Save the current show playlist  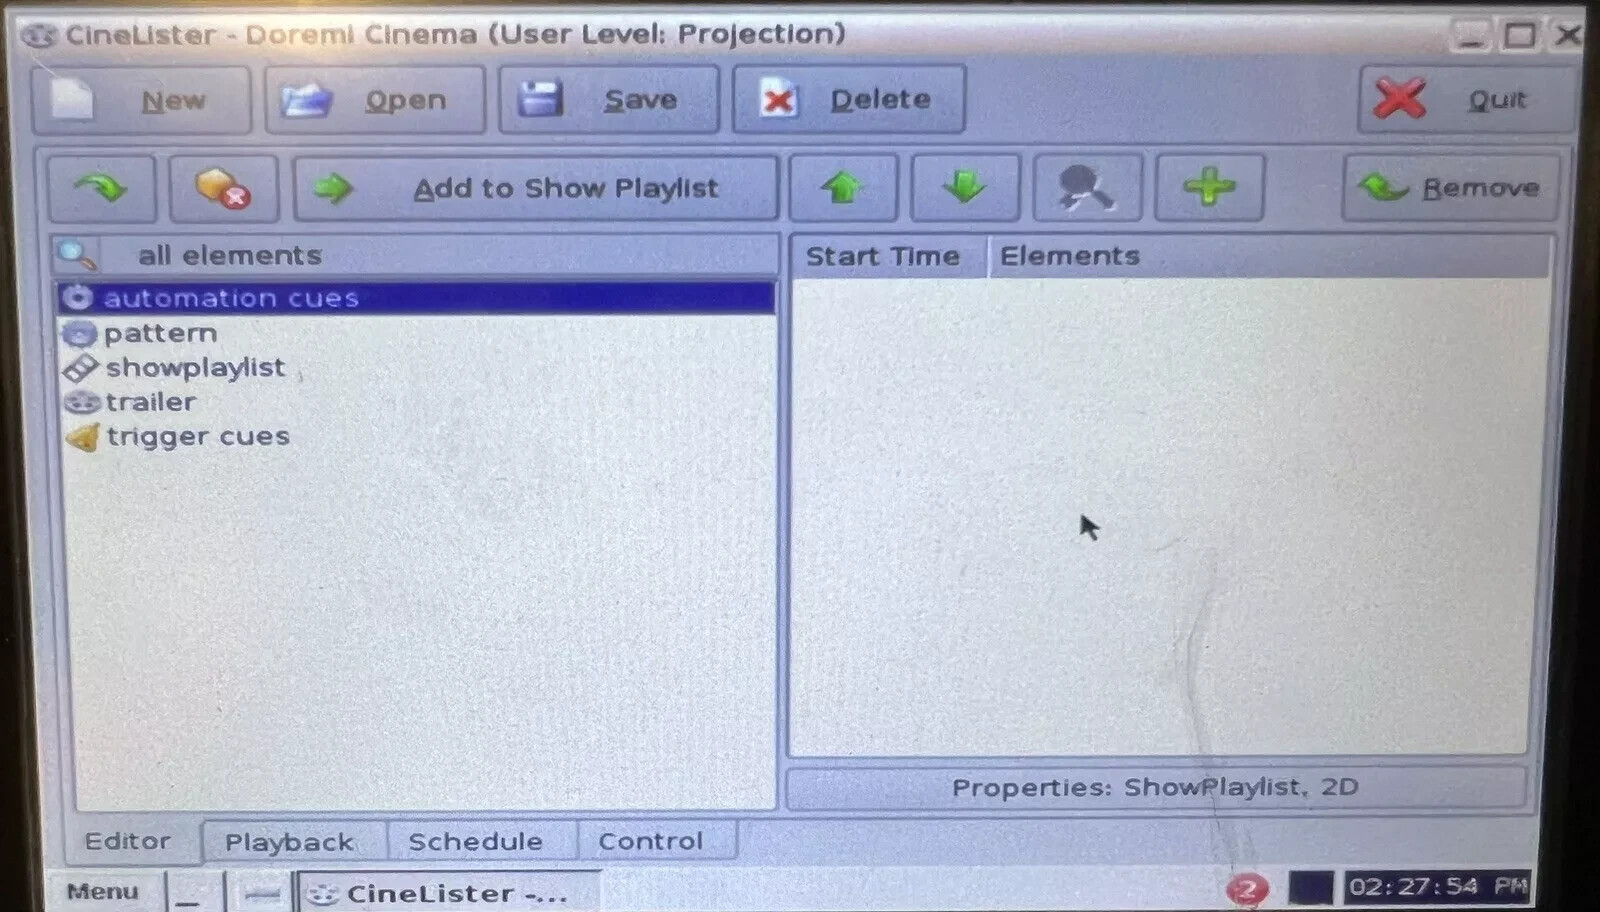tap(609, 100)
